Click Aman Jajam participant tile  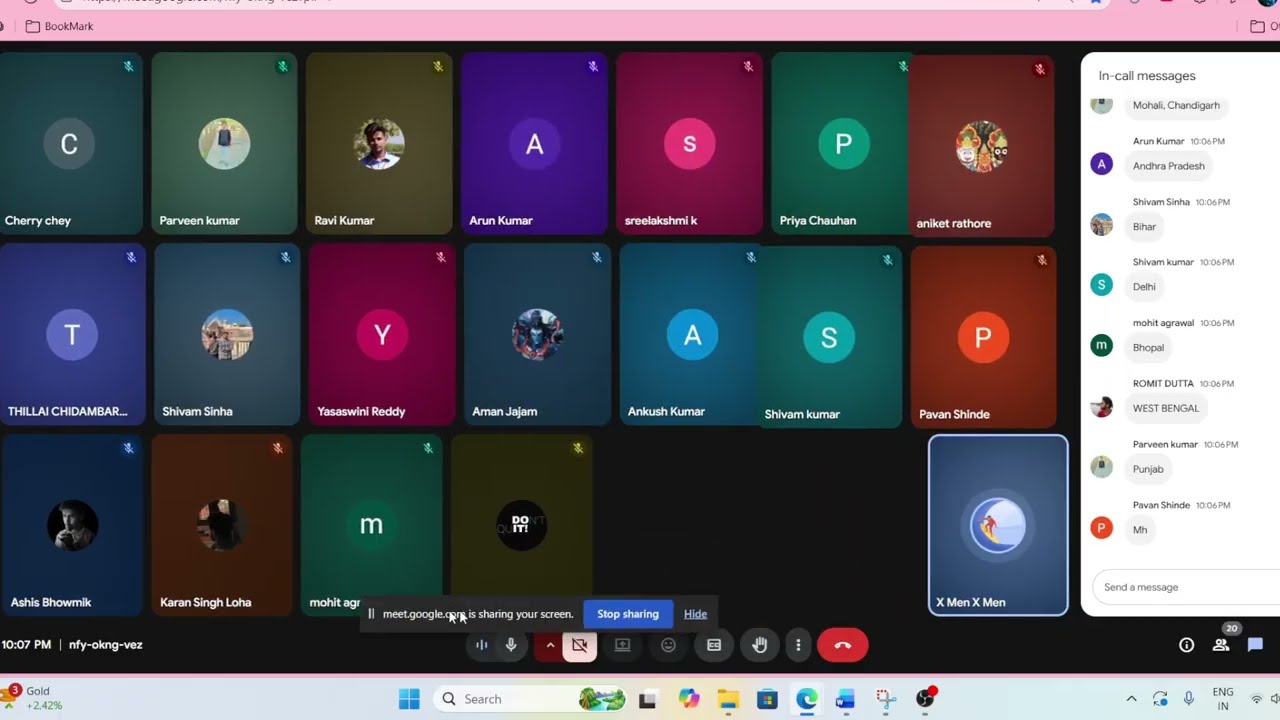tap(537, 335)
